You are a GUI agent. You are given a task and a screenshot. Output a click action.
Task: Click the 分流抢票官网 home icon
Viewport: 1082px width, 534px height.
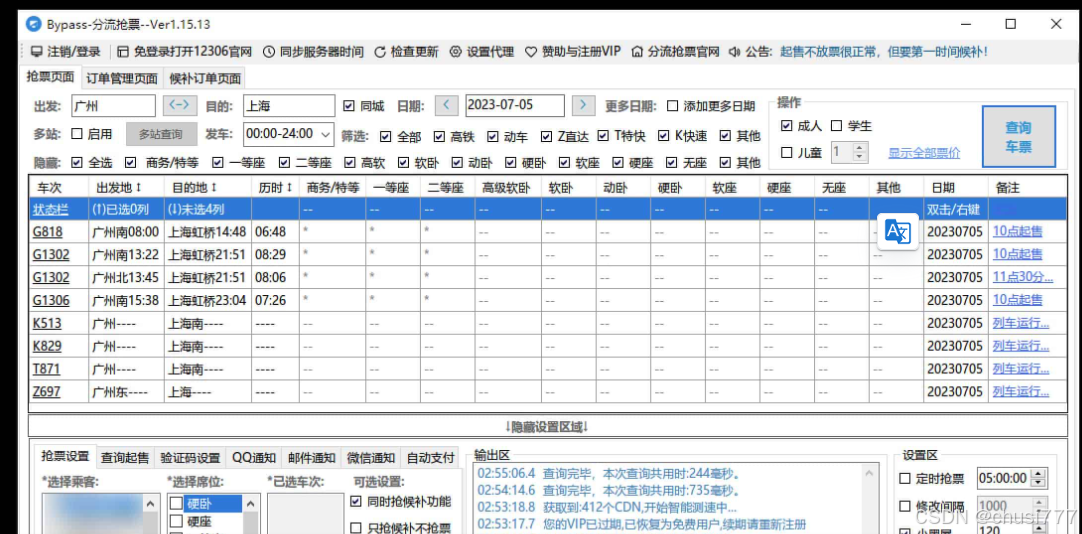point(638,52)
